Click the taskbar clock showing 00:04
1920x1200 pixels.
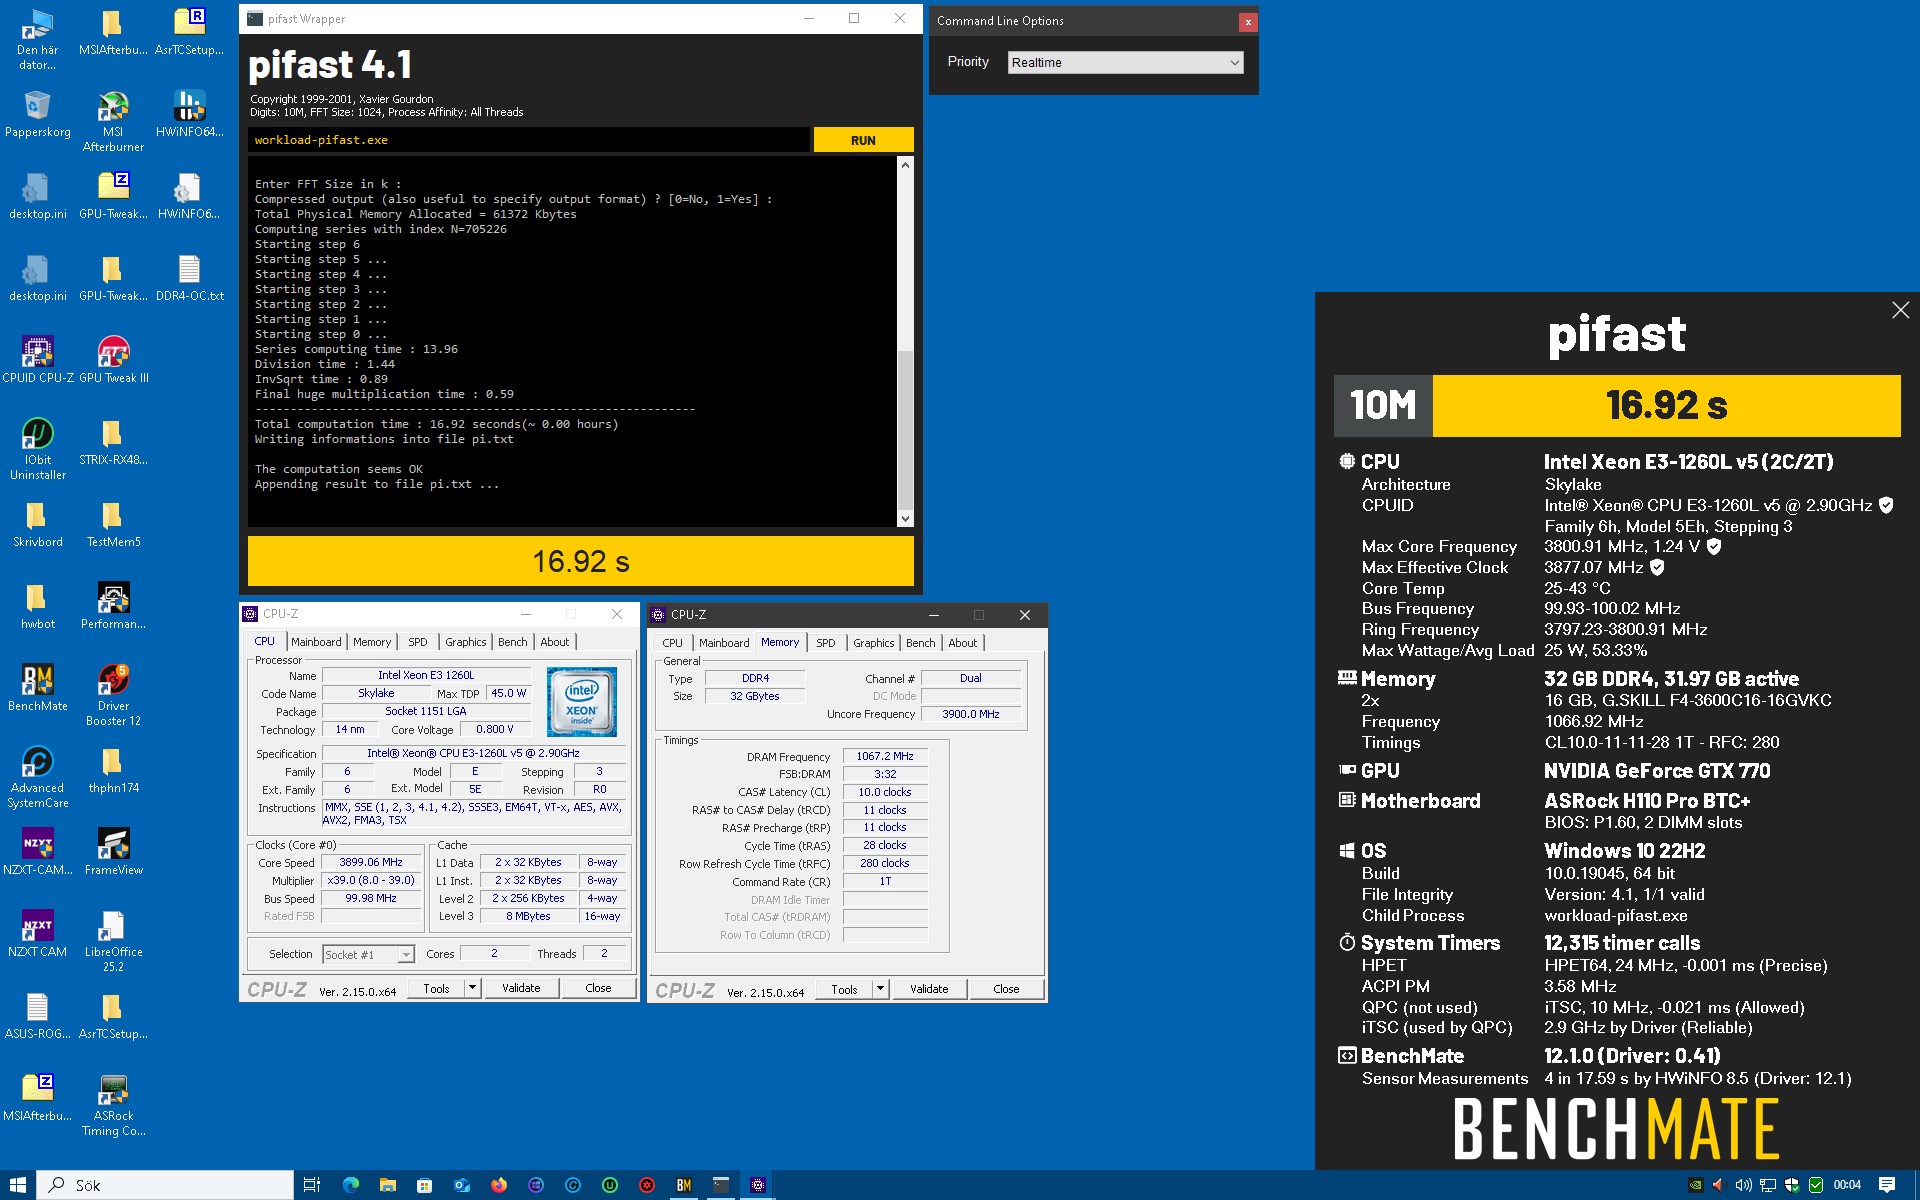(x=1847, y=1185)
